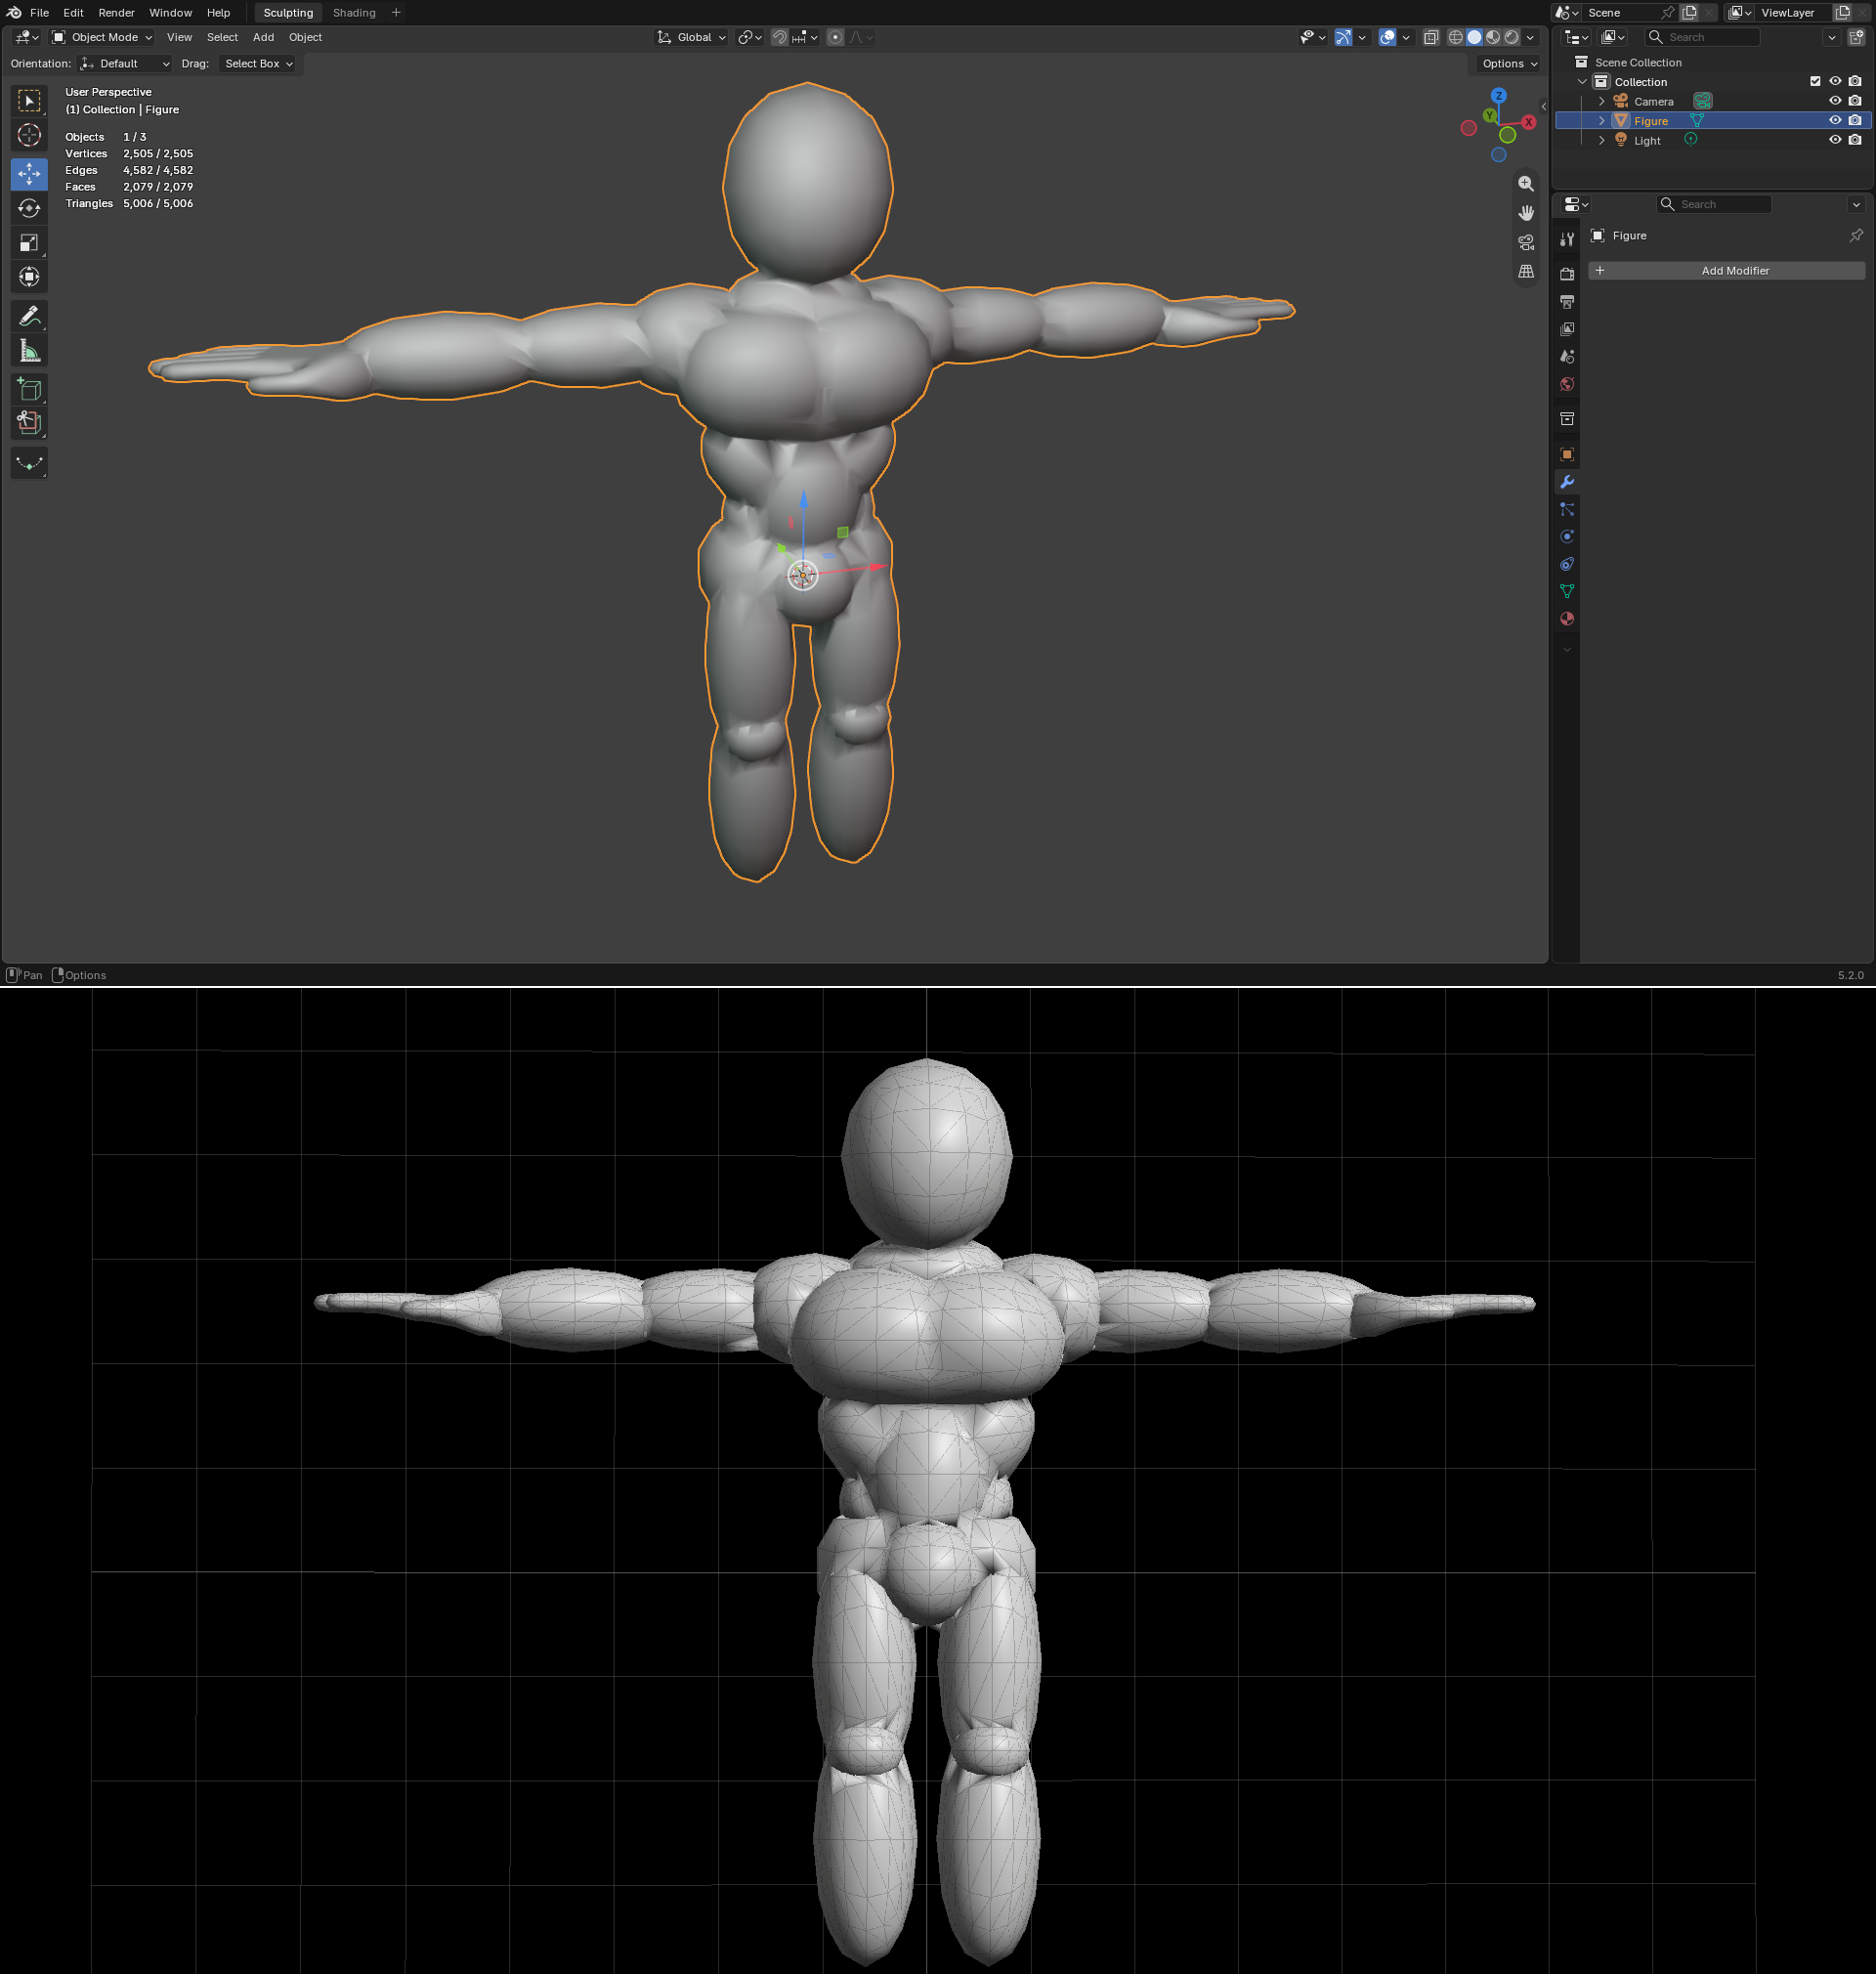Open the File menu
Screen dimensions: 1876x1974
click(40, 13)
